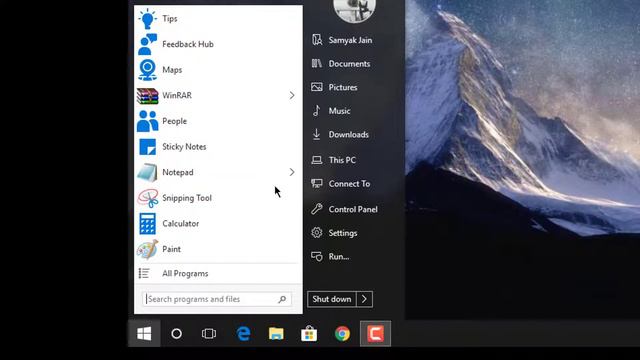Click the "People" text
Image resolution: width=640 pixels, height=360 pixels.
[x=174, y=121]
